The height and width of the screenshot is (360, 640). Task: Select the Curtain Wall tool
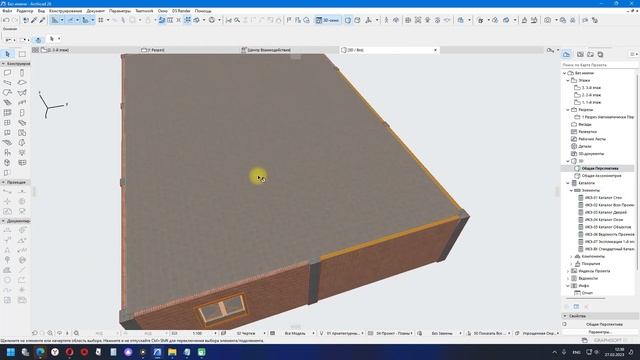(7, 113)
